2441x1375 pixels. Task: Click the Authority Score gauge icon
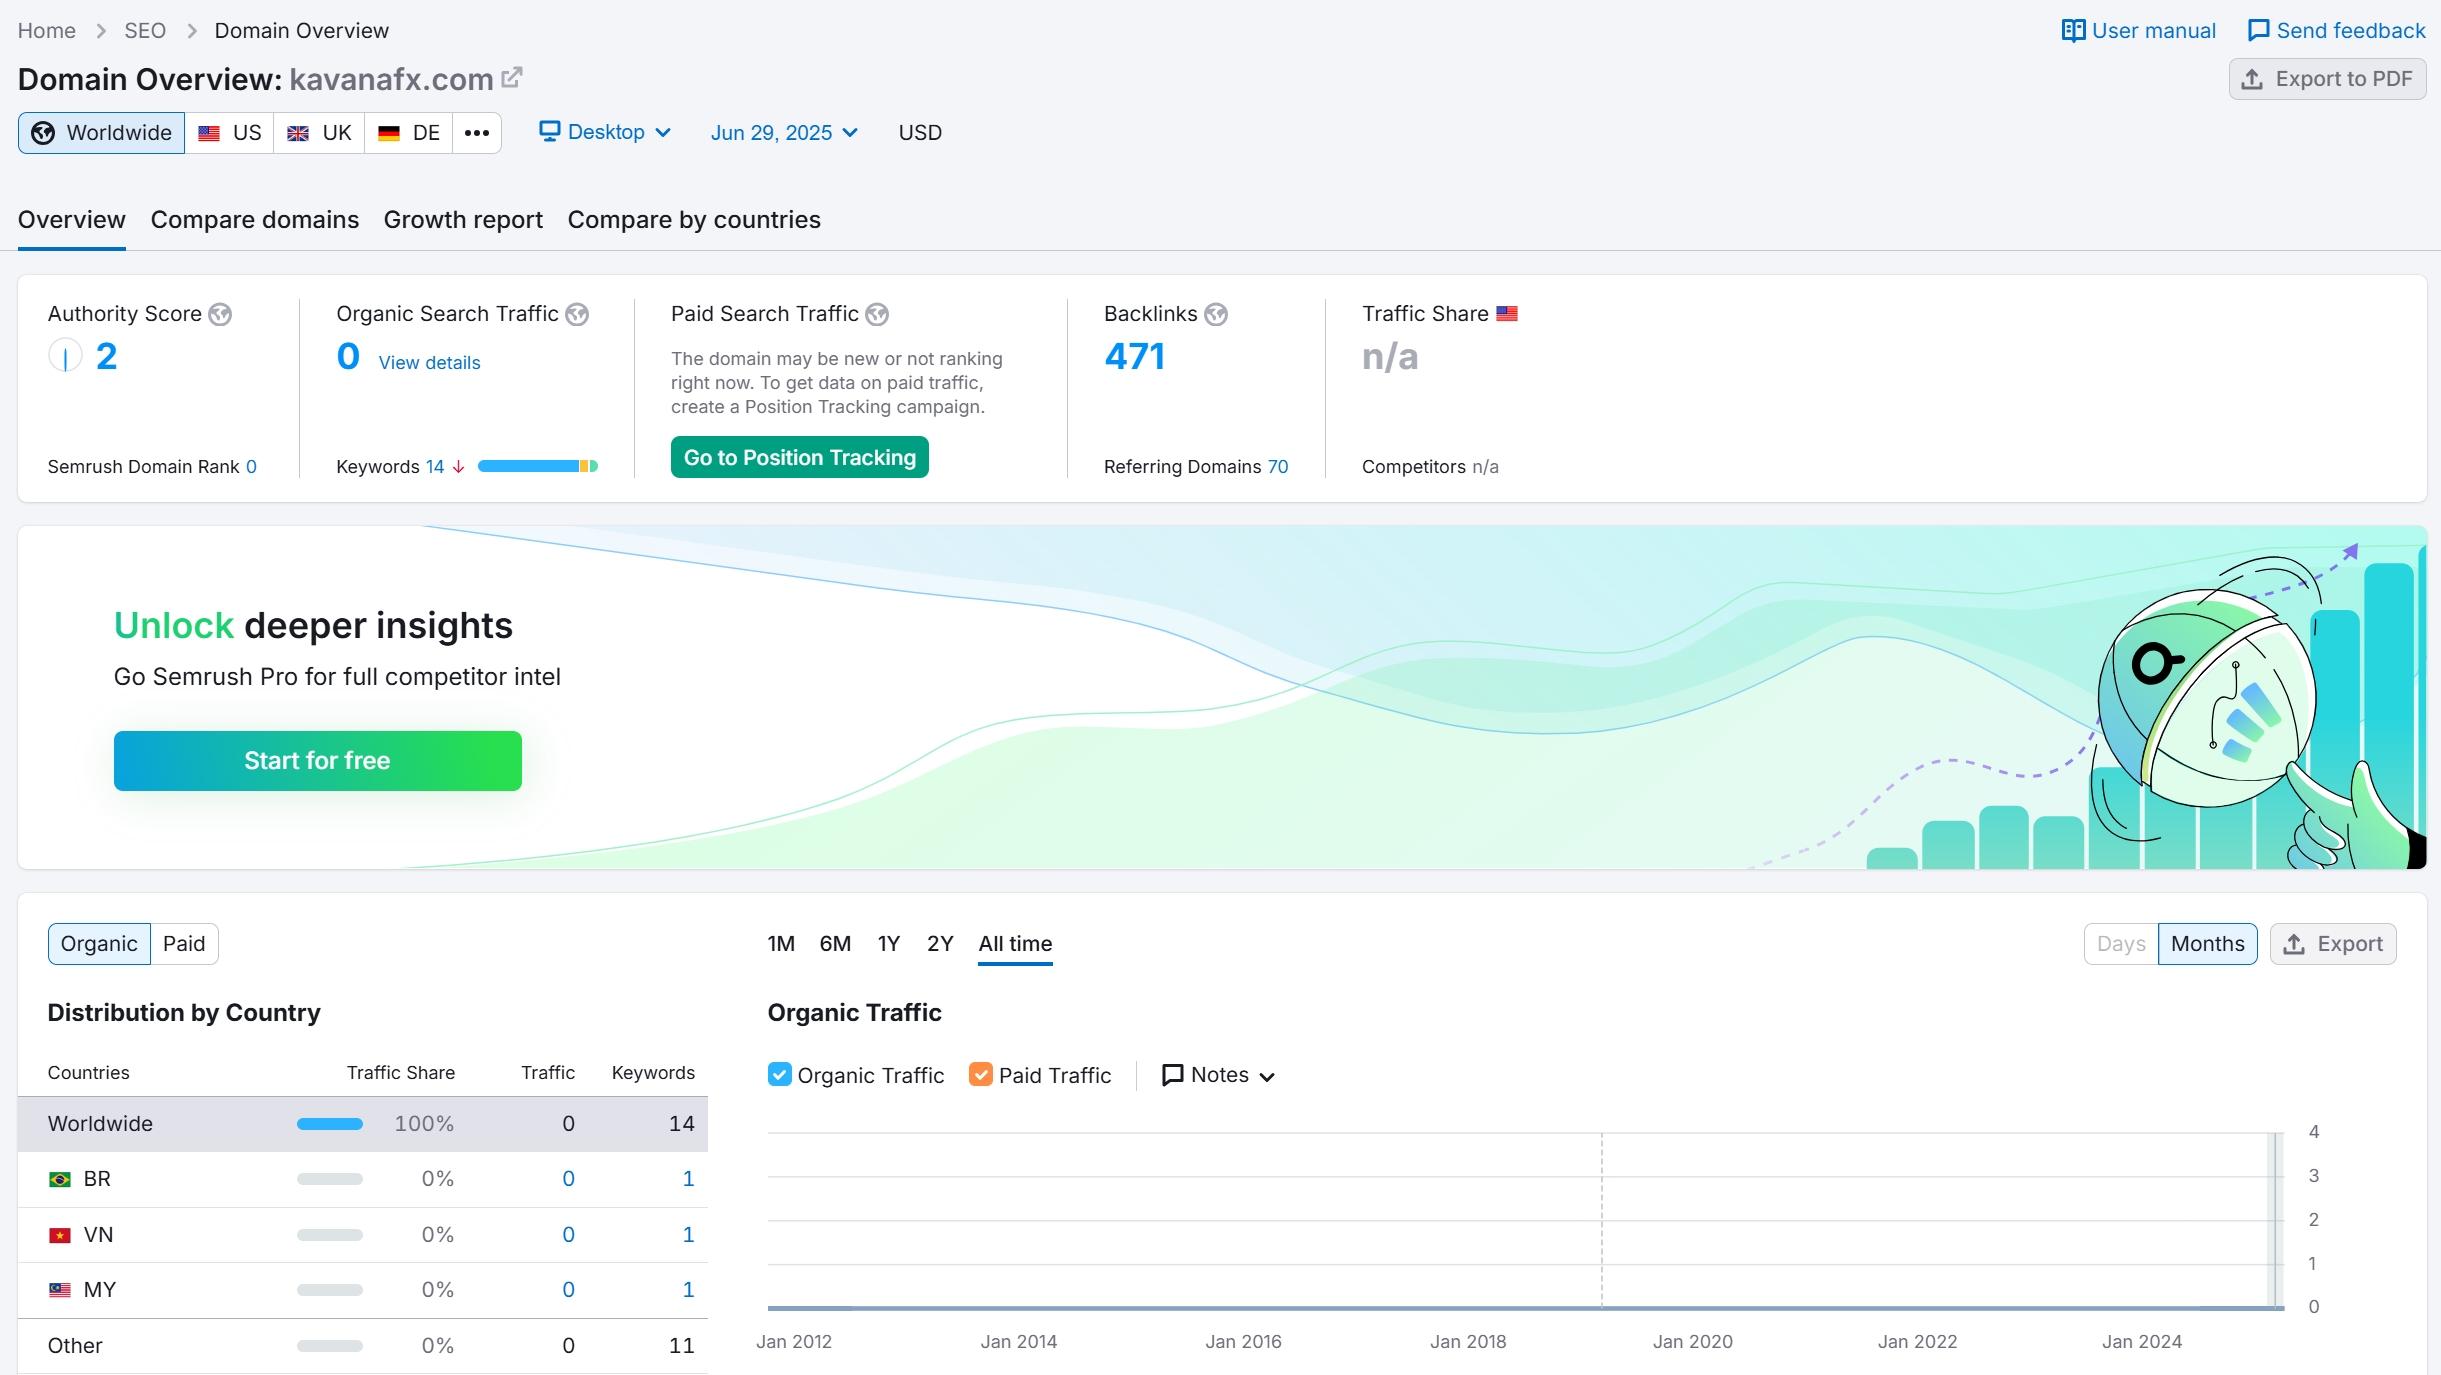(65, 356)
